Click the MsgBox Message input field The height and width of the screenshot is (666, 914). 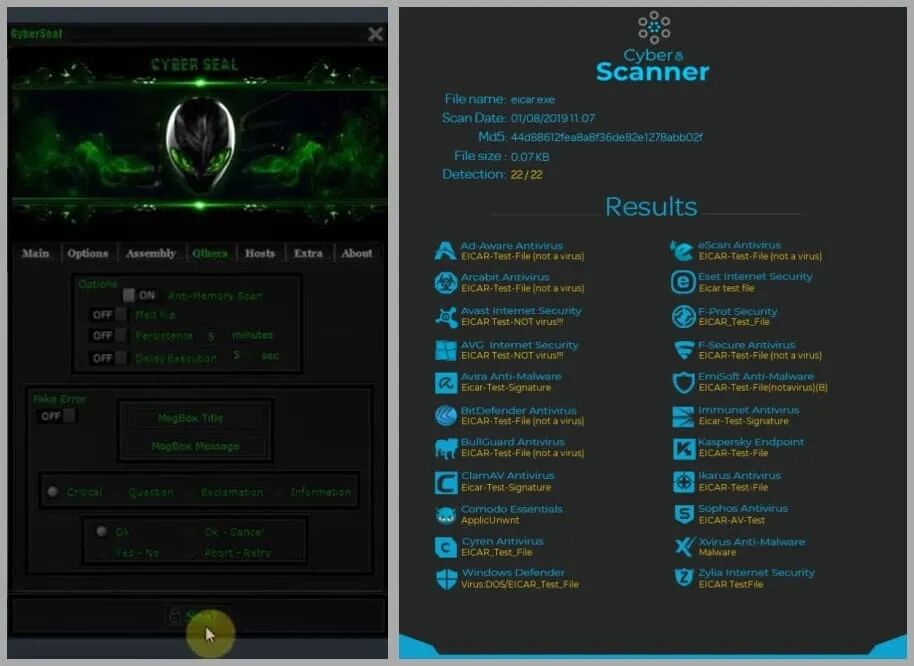(x=195, y=446)
